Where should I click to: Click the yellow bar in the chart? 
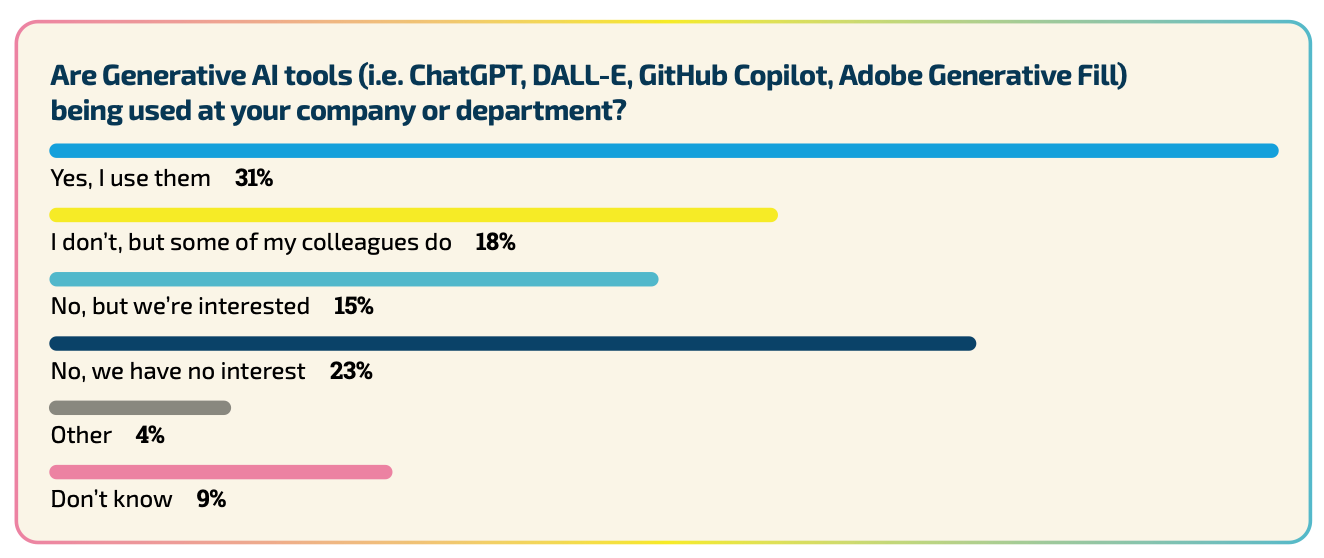[x=413, y=215]
